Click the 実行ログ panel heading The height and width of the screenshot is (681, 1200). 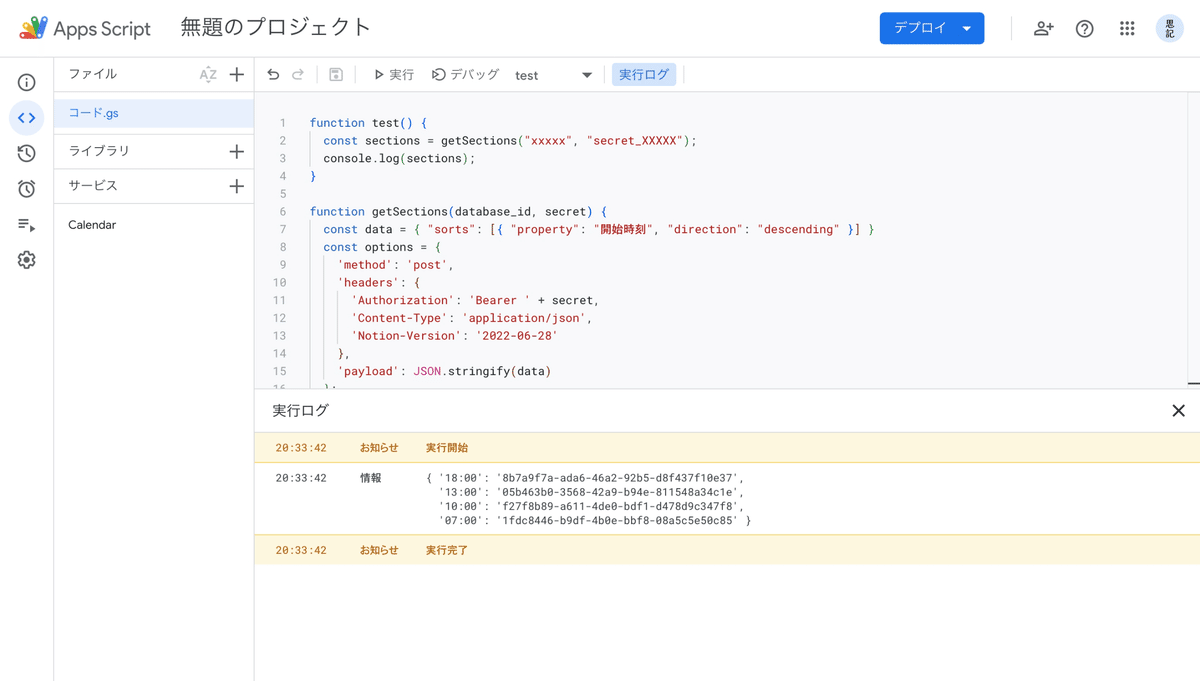coord(301,411)
